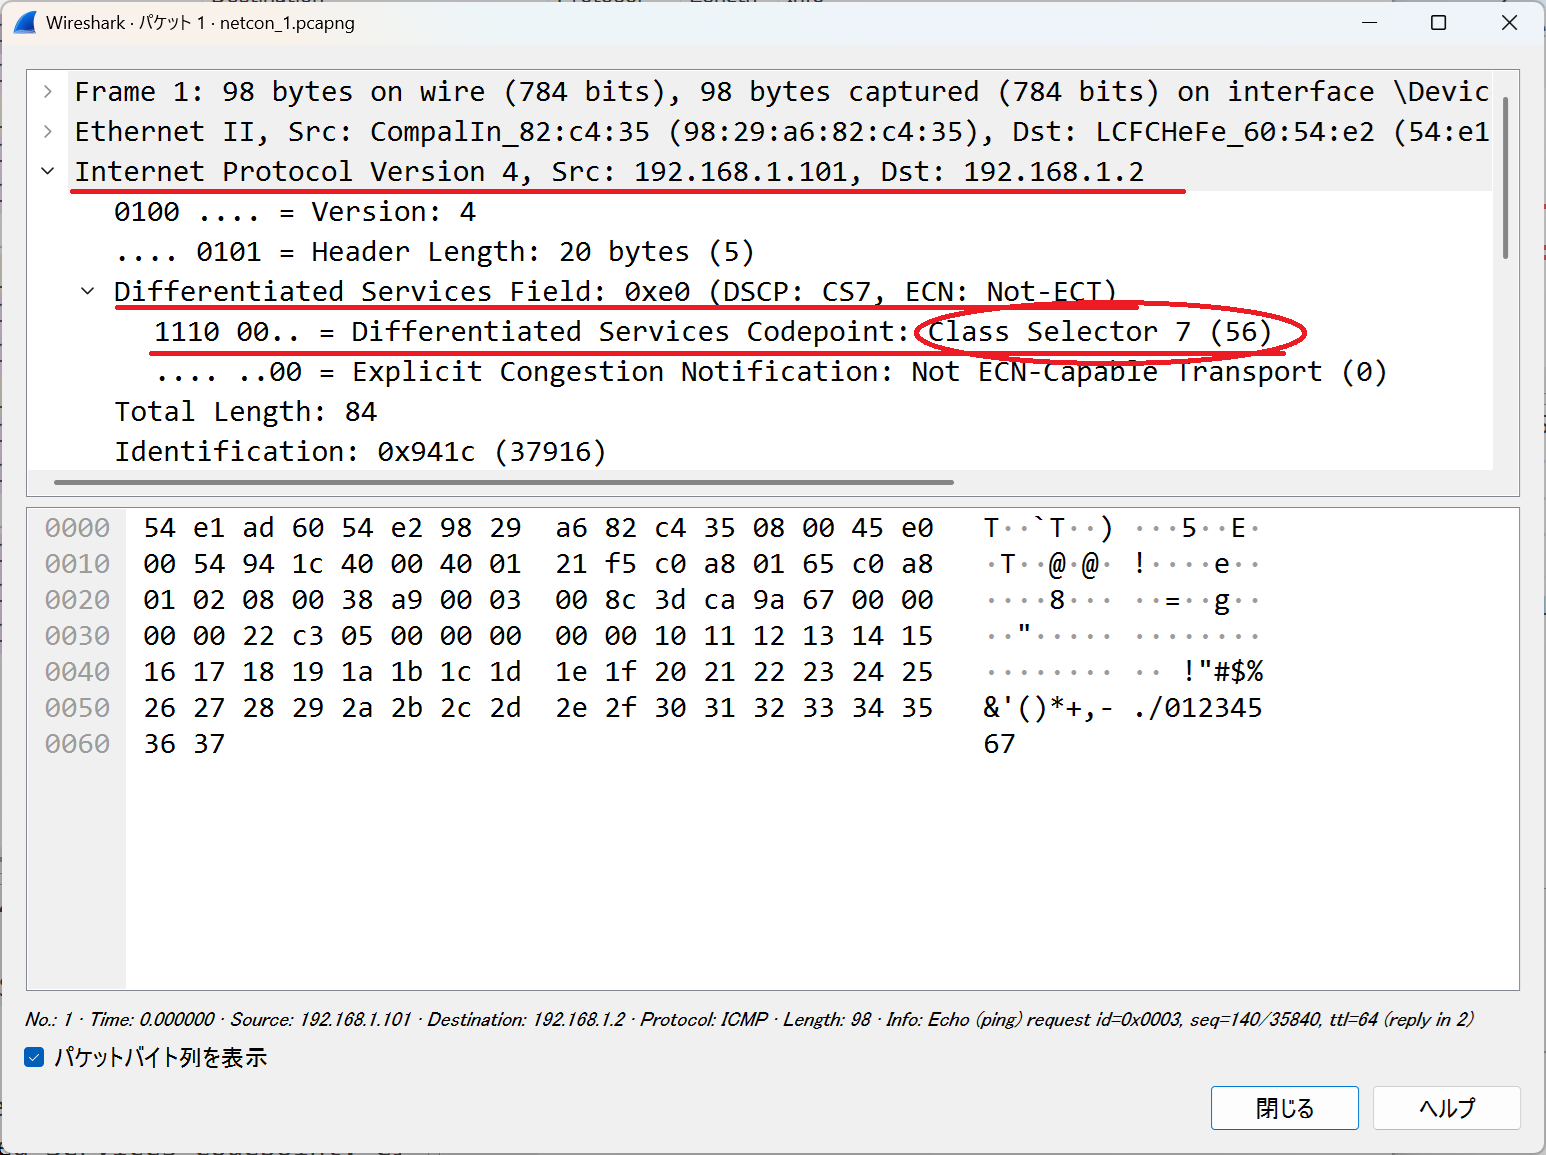Screen dimensions: 1546x1155
Task: Click the packet summary status line at bottom
Action: 749,1019
